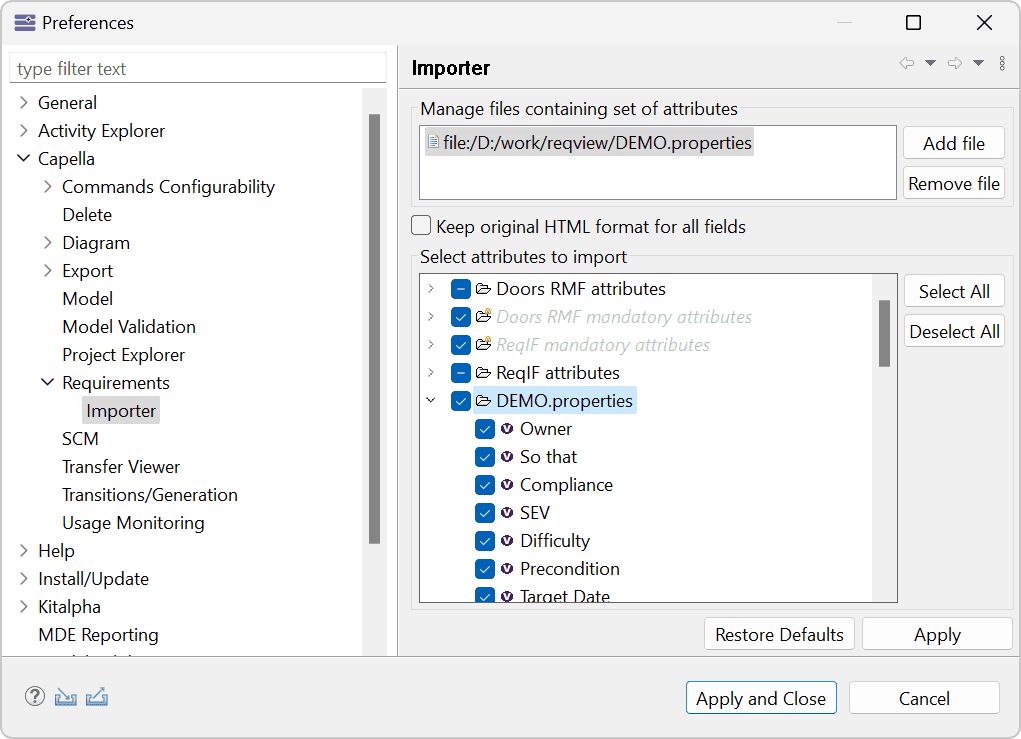Click the Apply and Close button
Screen dimensions: 1021x739
[761, 698]
